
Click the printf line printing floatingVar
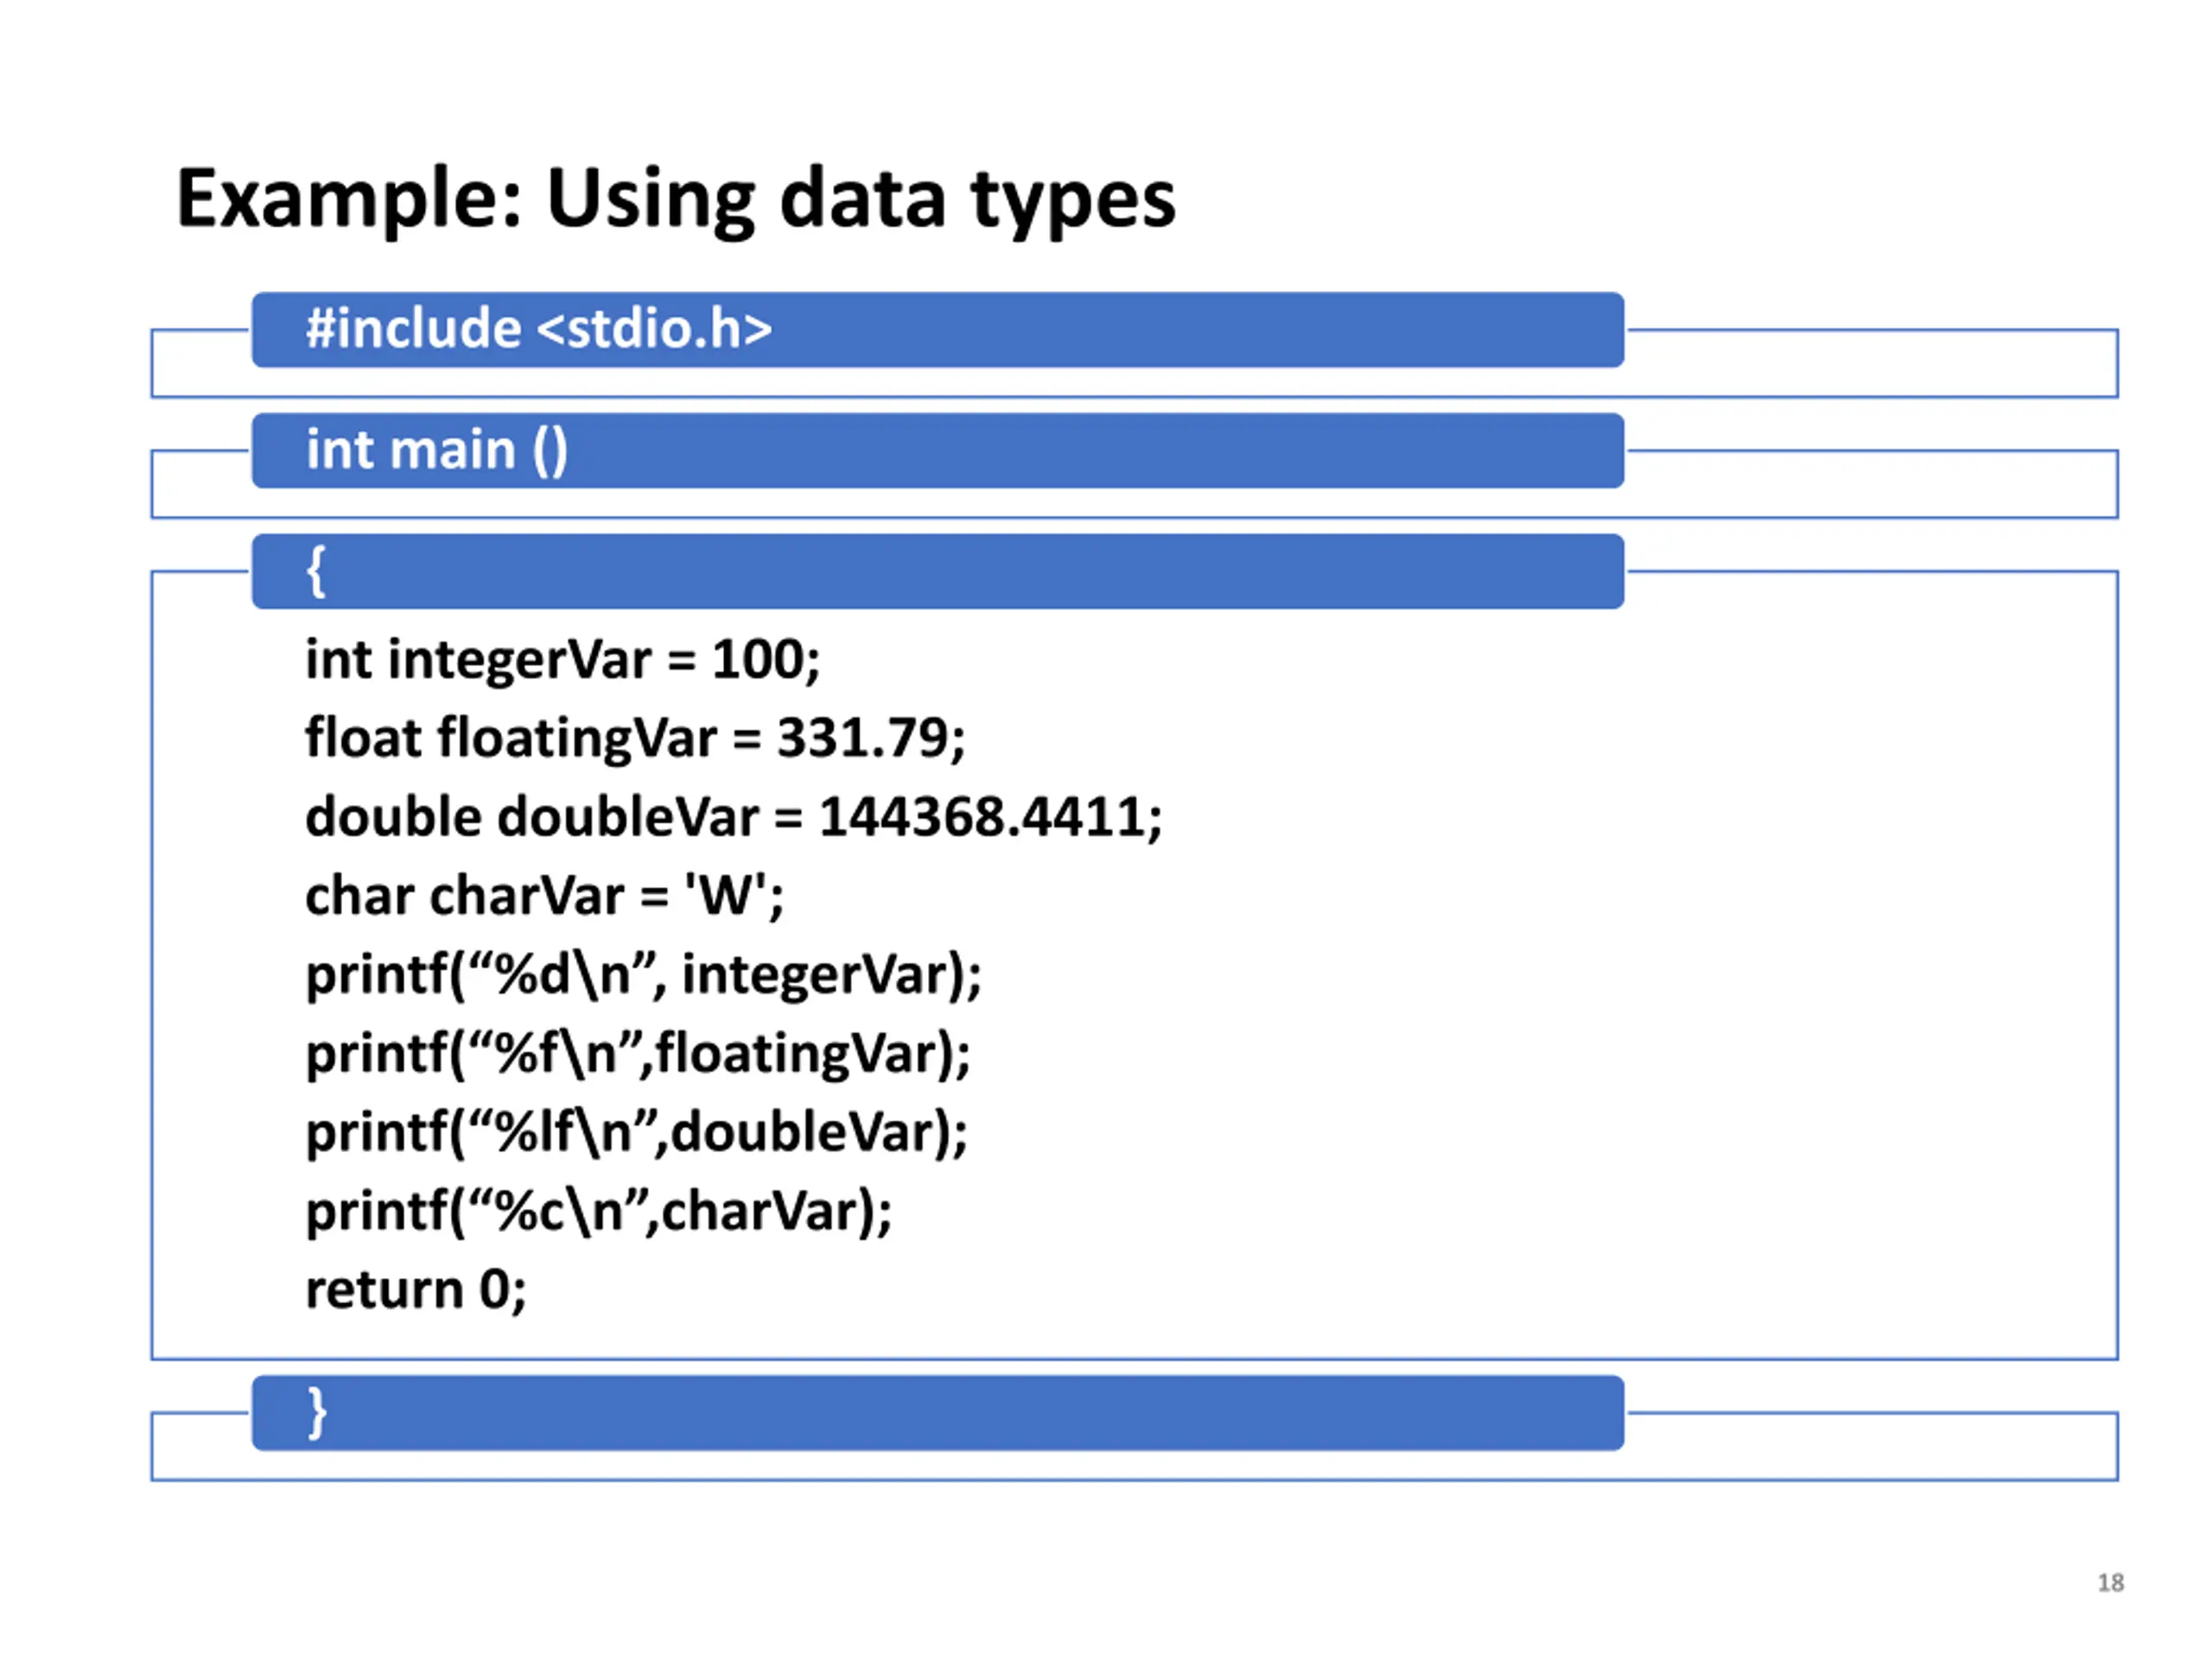coord(638,1054)
